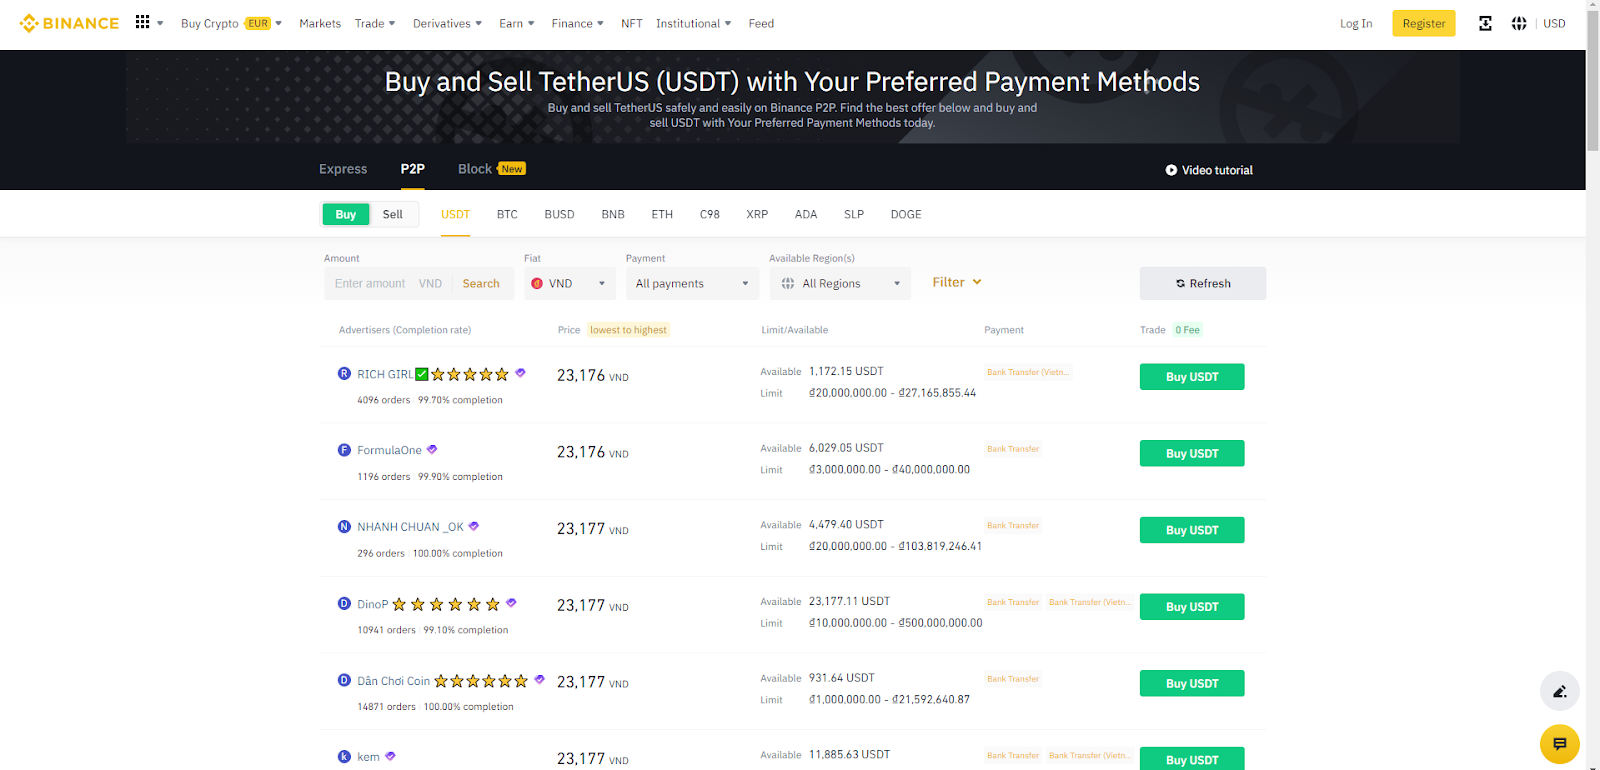Buy USDT from RICH GIRL

[x=1192, y=376]
